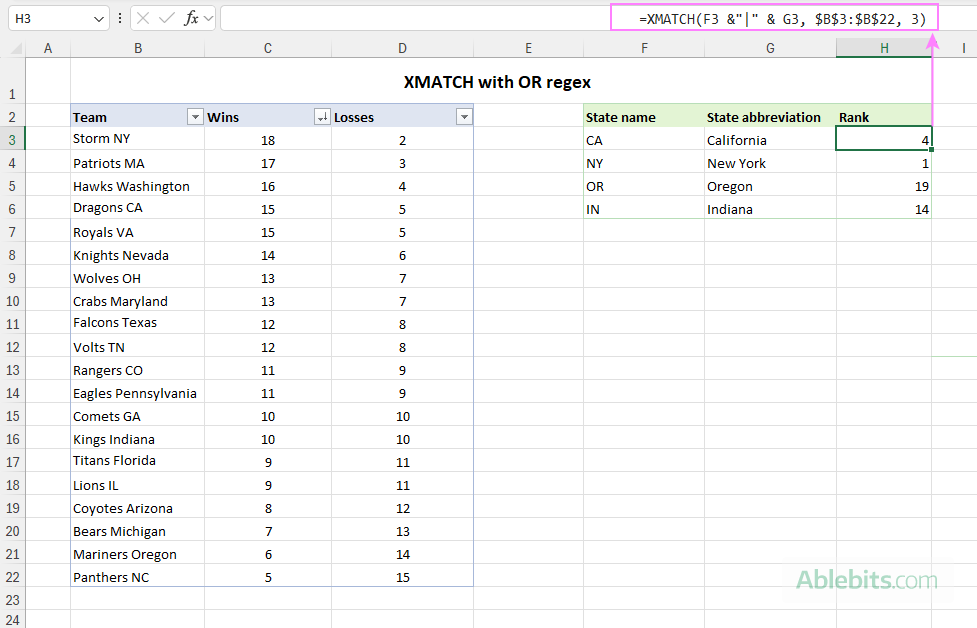
Task: Select the 'State abbreviation' header cell
Action: (763, 116)
